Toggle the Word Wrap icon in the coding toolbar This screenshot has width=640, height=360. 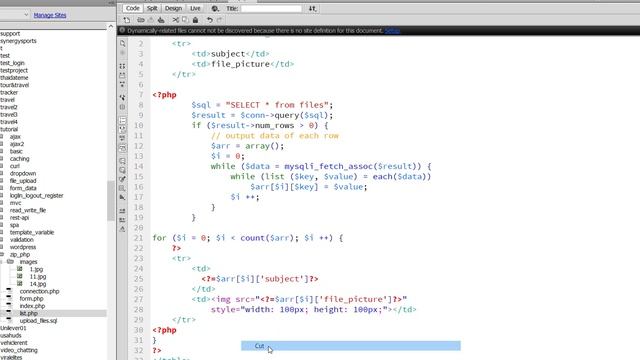coord(122,138)
